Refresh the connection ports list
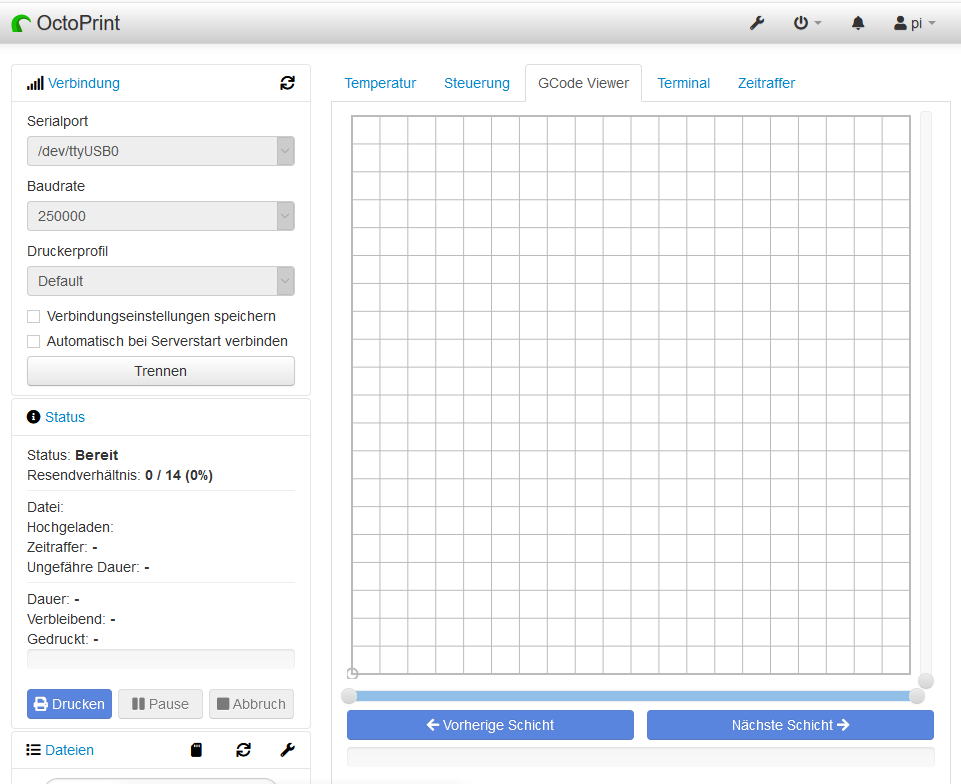 click(x=287, y=83)
